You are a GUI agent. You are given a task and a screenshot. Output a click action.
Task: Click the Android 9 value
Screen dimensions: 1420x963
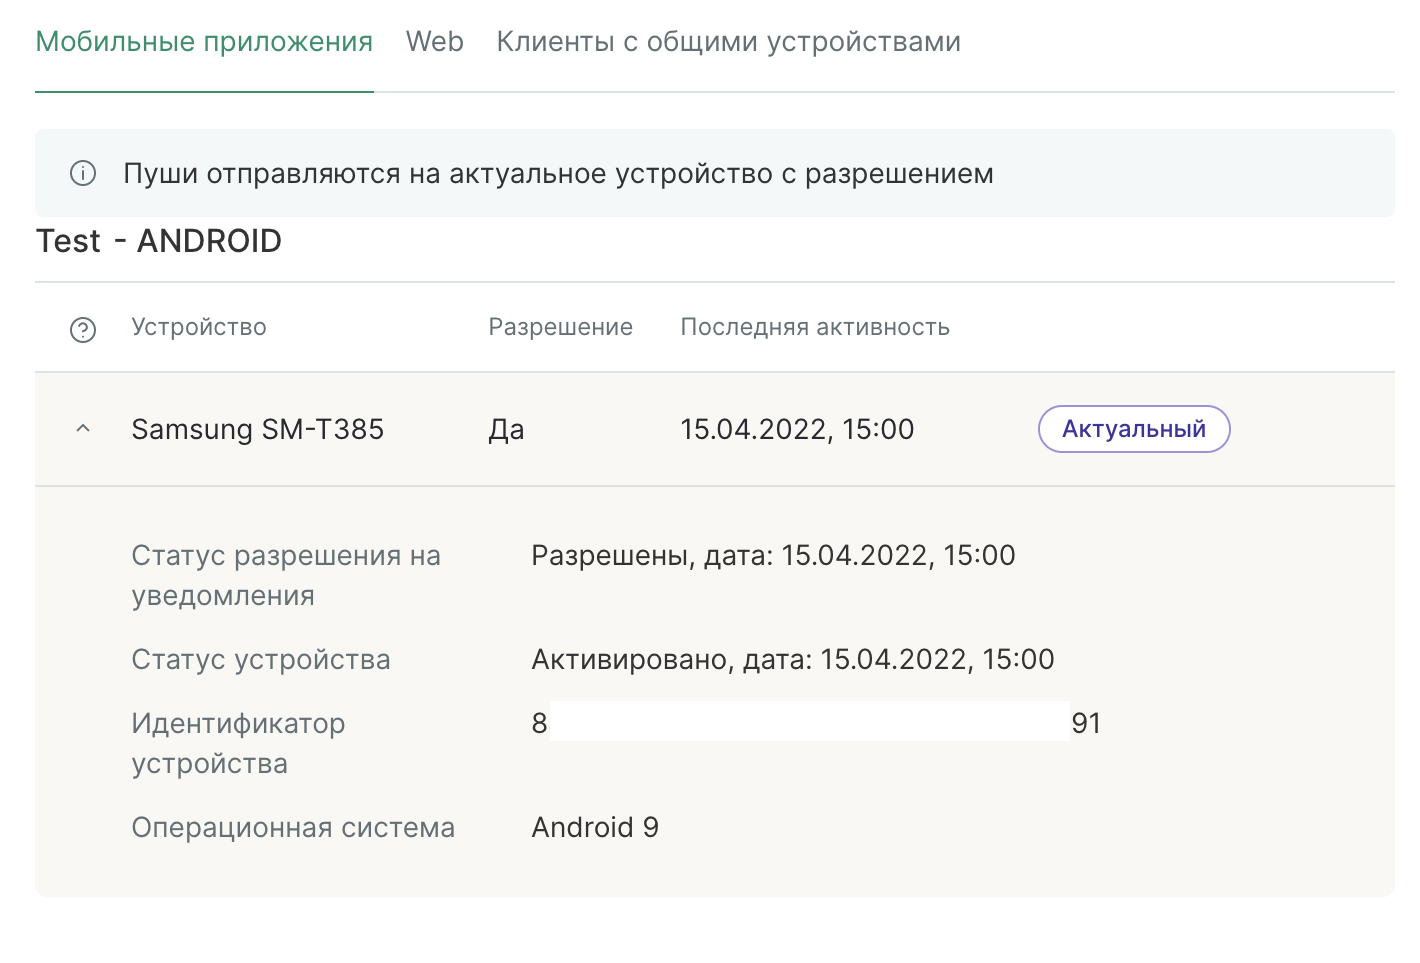[x=595, y=828]
